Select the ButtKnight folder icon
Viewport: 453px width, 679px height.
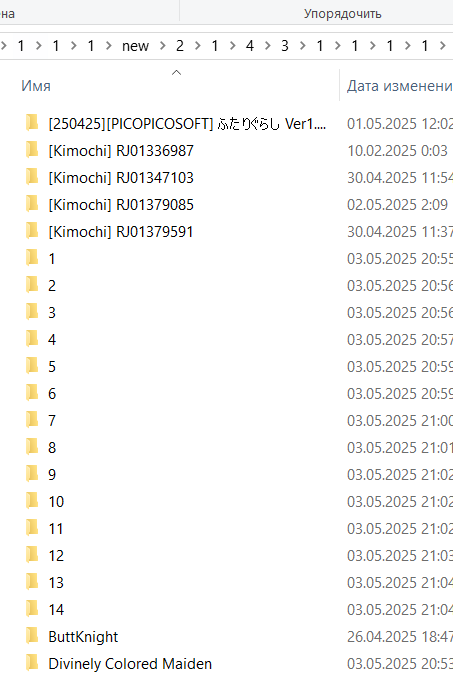32,636
